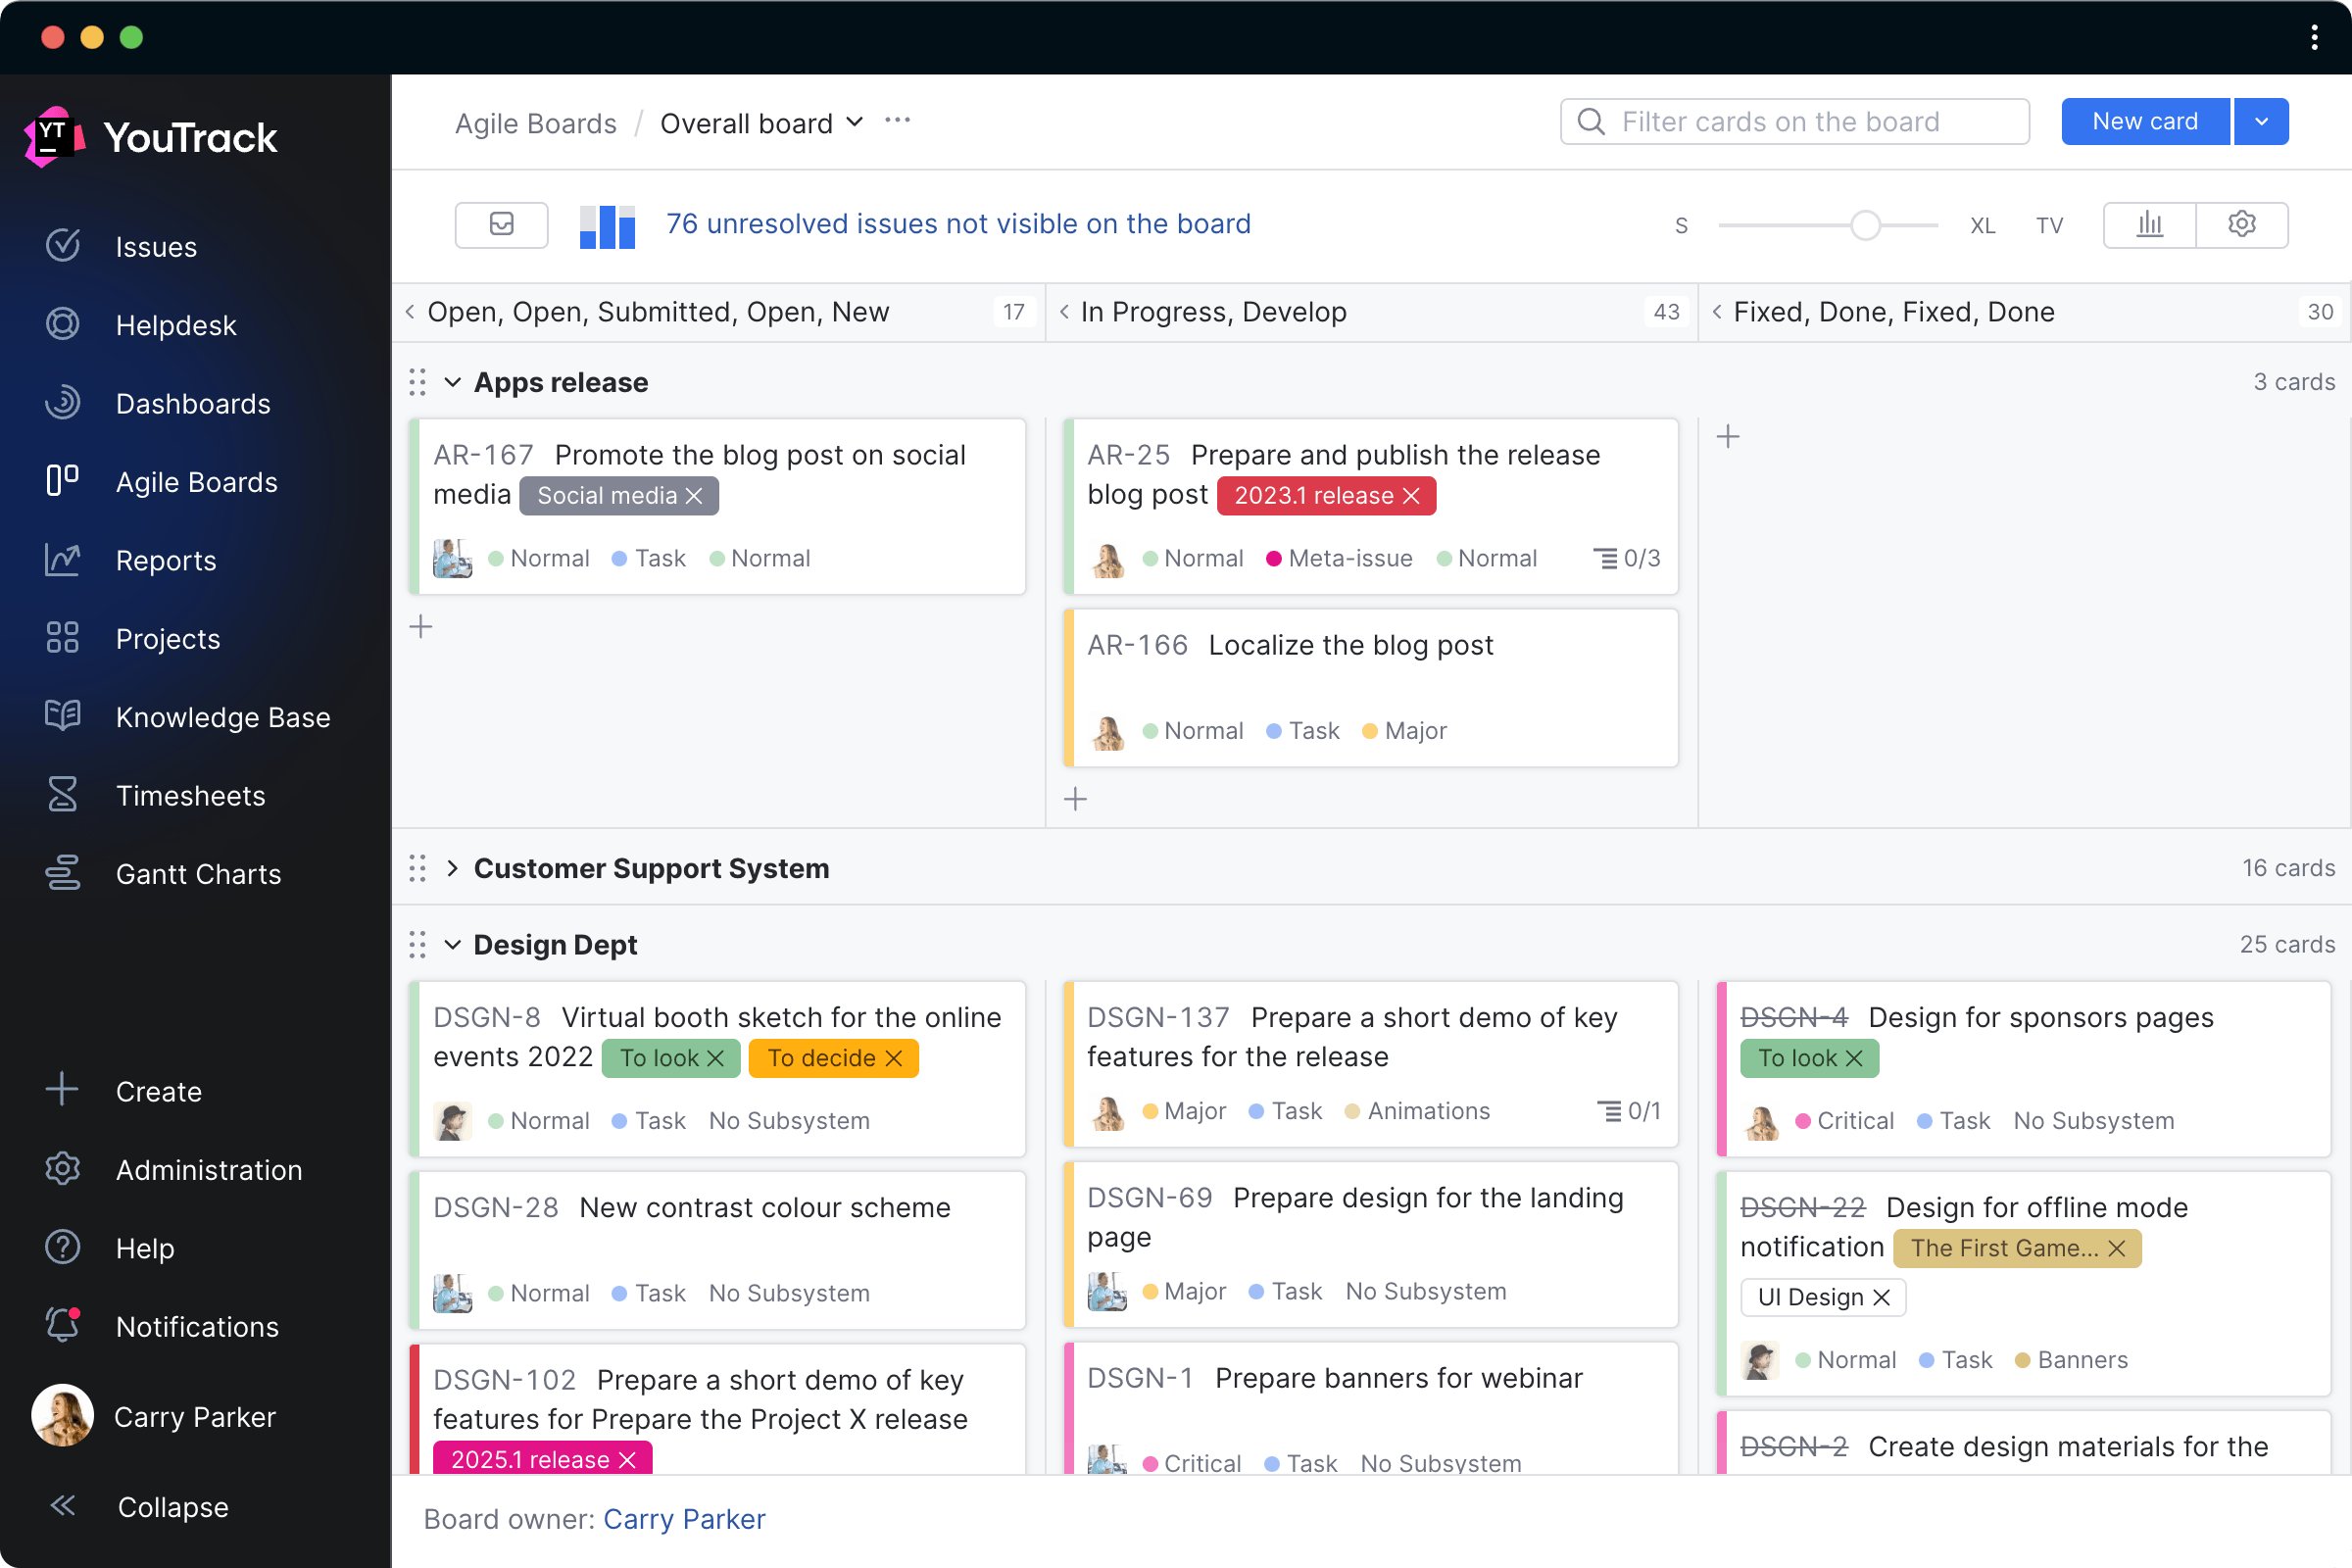The height and width of the screenshot is (1568, 2352).
Task: Navigate to Reports section
Action: (x=165, y=560)
